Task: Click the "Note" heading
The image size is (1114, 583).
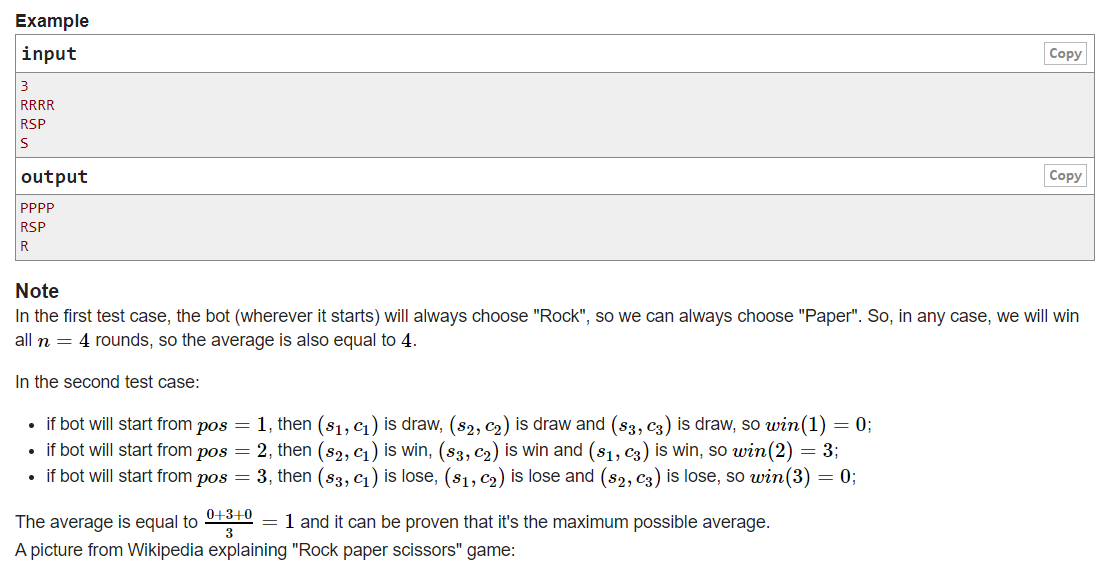Action: coord(37,291)
